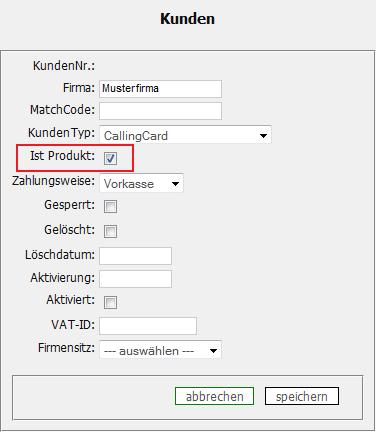Tick the Gelöscht checkbox
376x432 pixels.
pos(110,231)
